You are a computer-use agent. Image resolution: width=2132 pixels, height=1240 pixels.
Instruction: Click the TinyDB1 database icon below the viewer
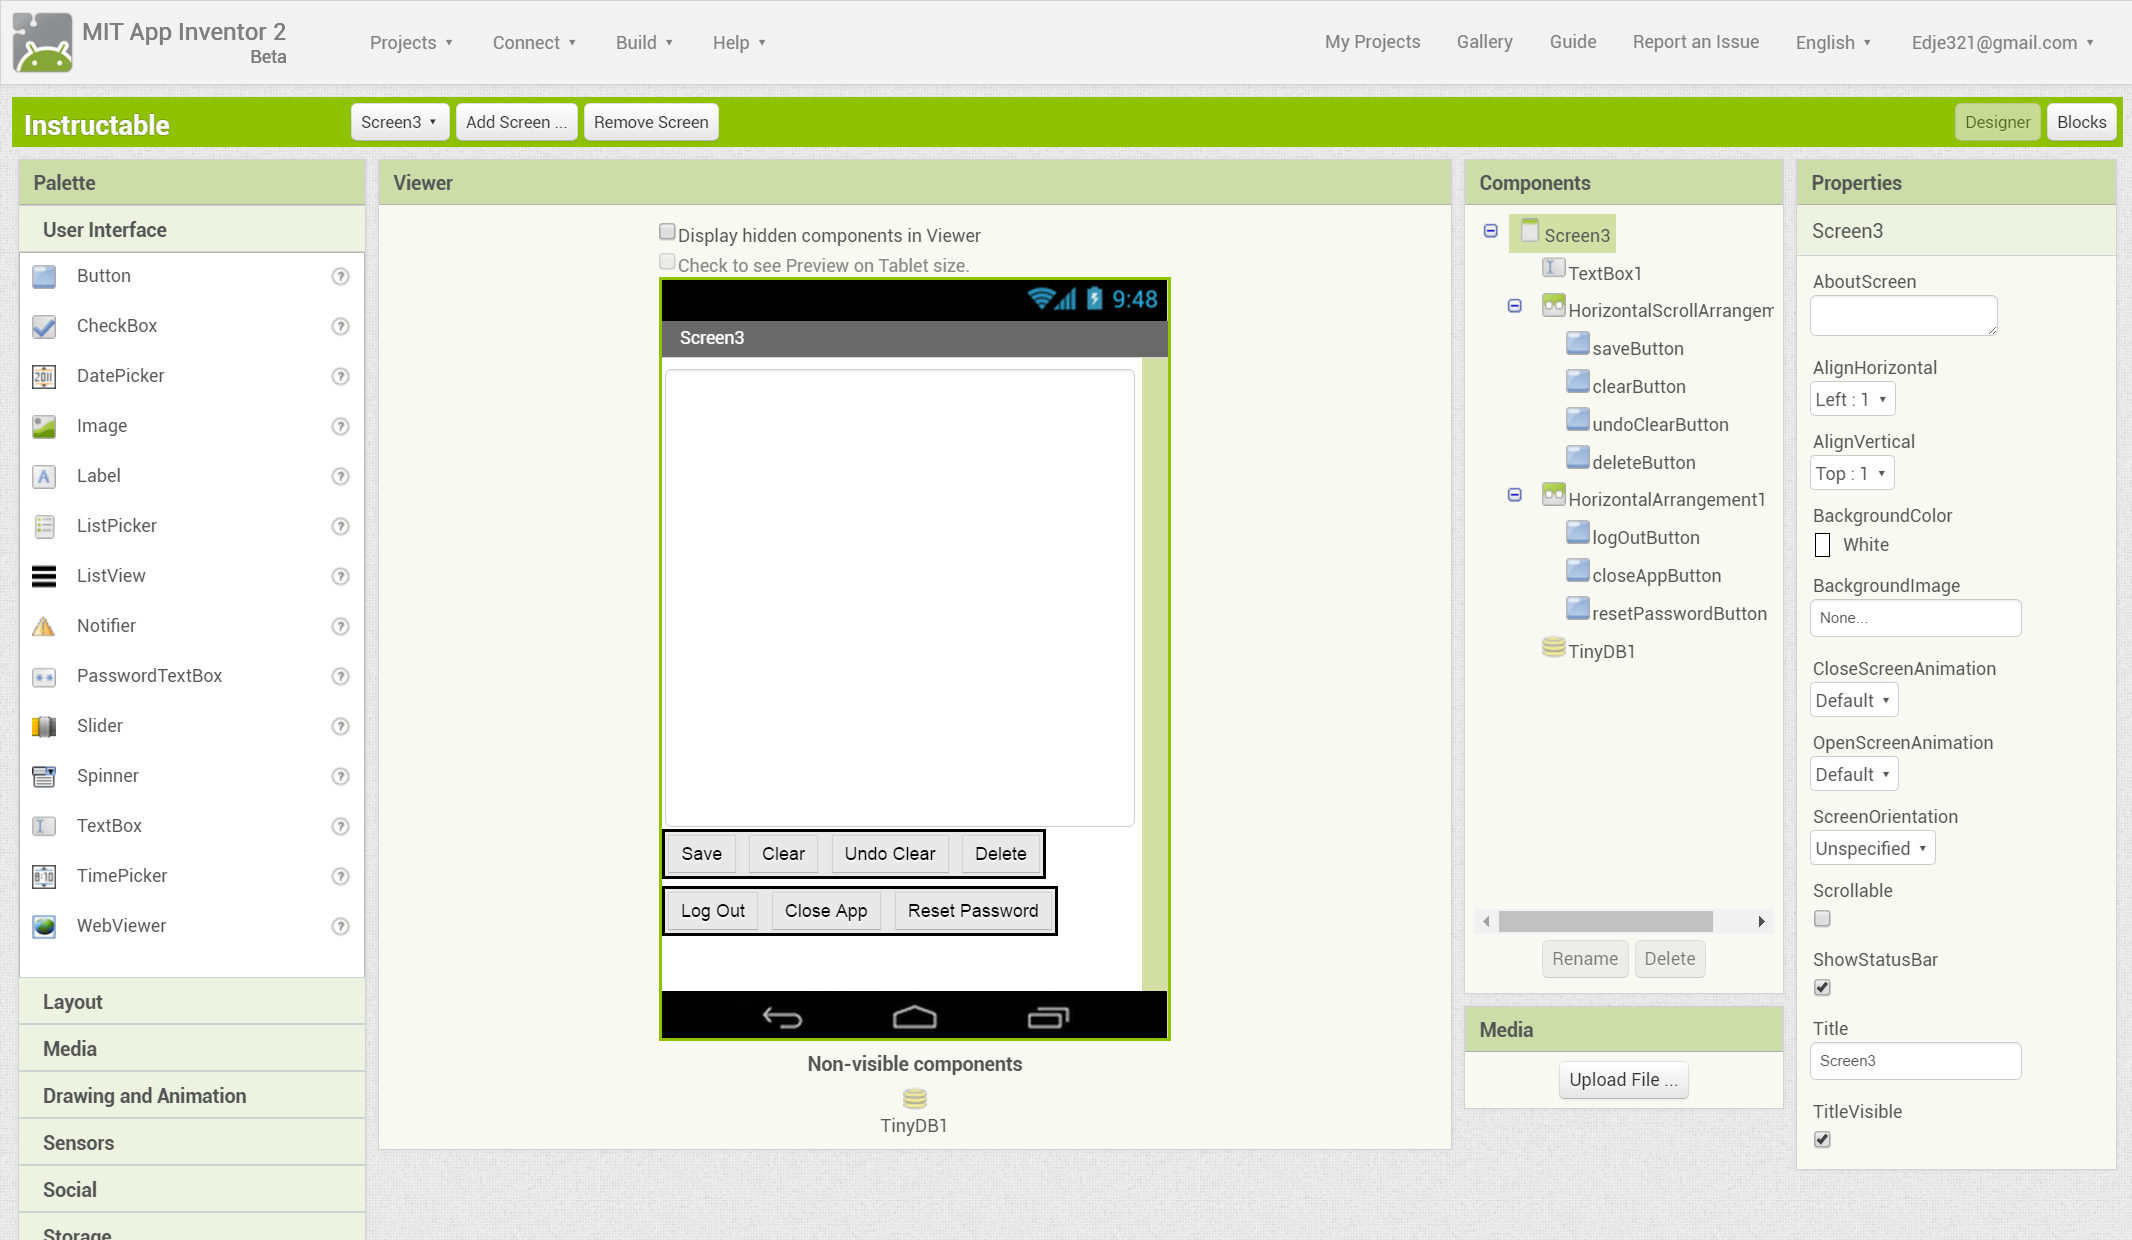[914, 1098]
